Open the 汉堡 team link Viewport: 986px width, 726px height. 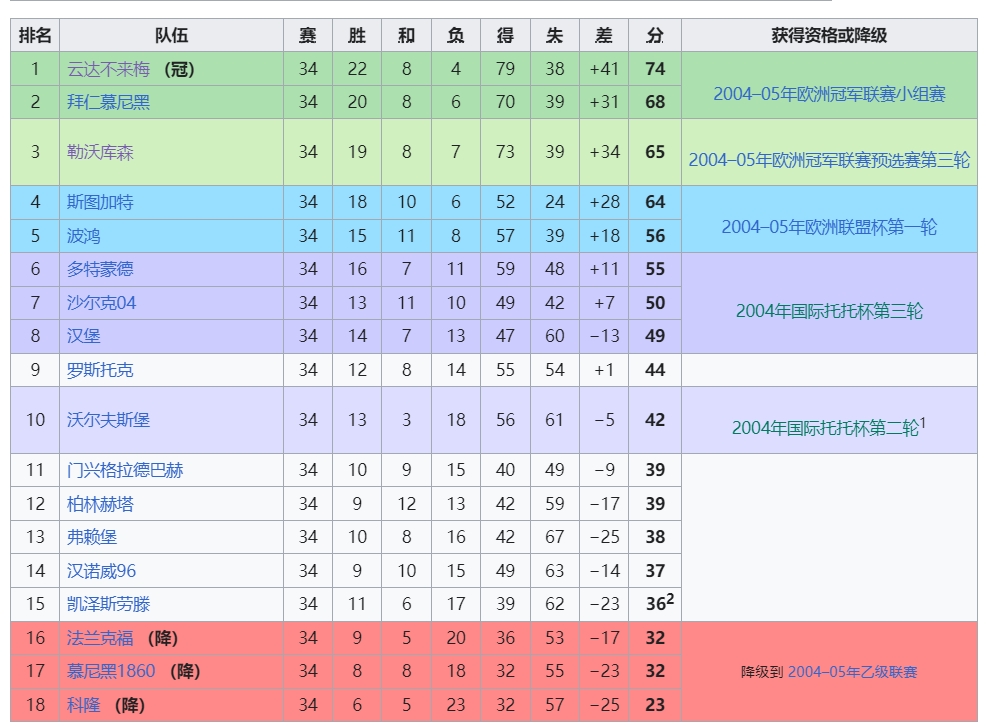[x=84, y=336]
